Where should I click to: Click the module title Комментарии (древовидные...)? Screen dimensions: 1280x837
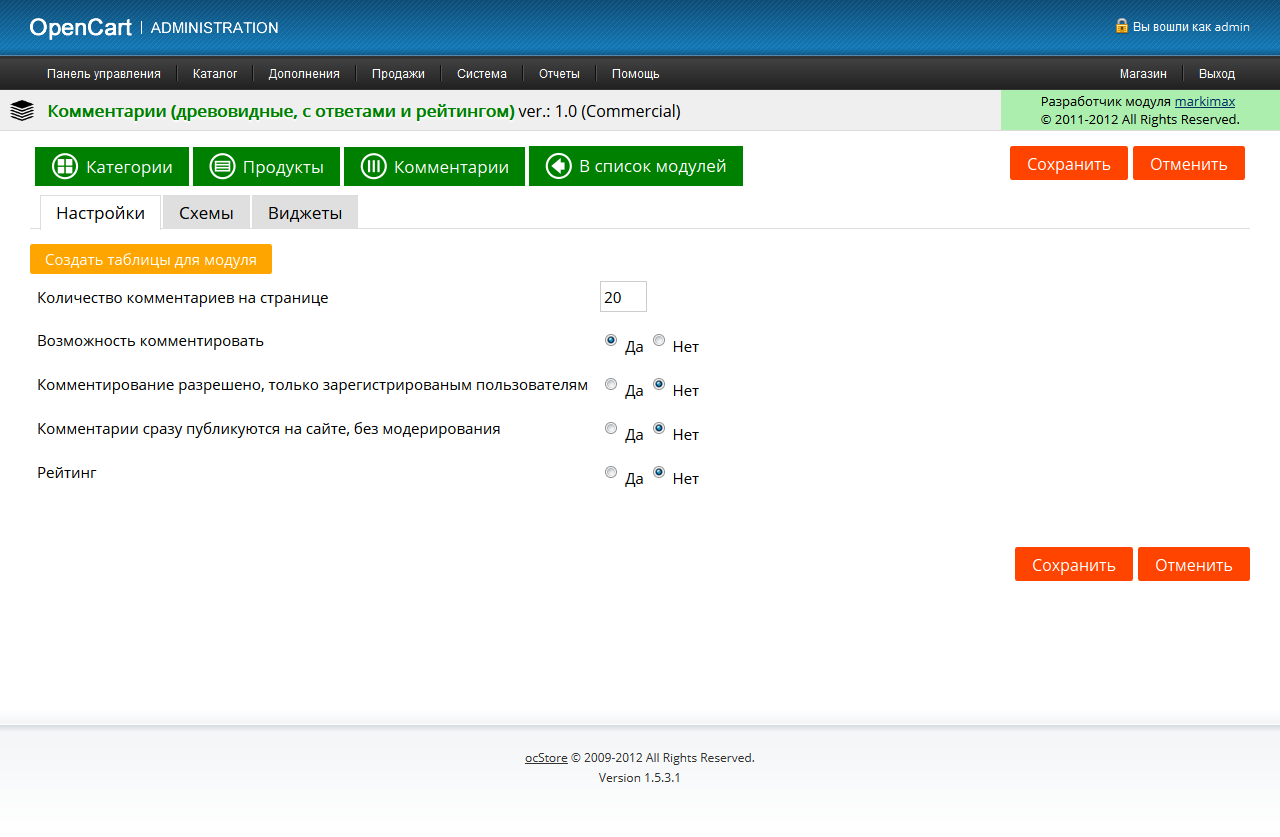point(281,111)
